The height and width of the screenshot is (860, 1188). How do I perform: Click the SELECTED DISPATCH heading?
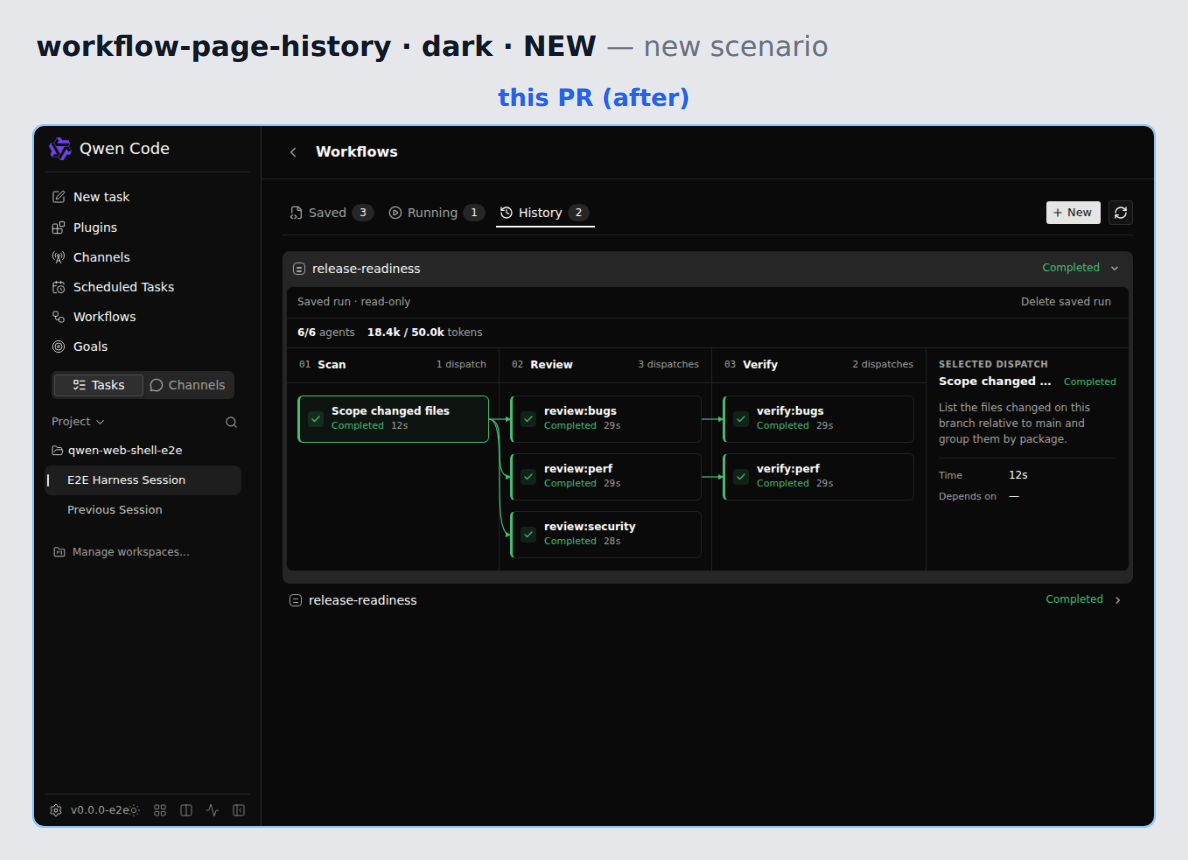point(993,364)
